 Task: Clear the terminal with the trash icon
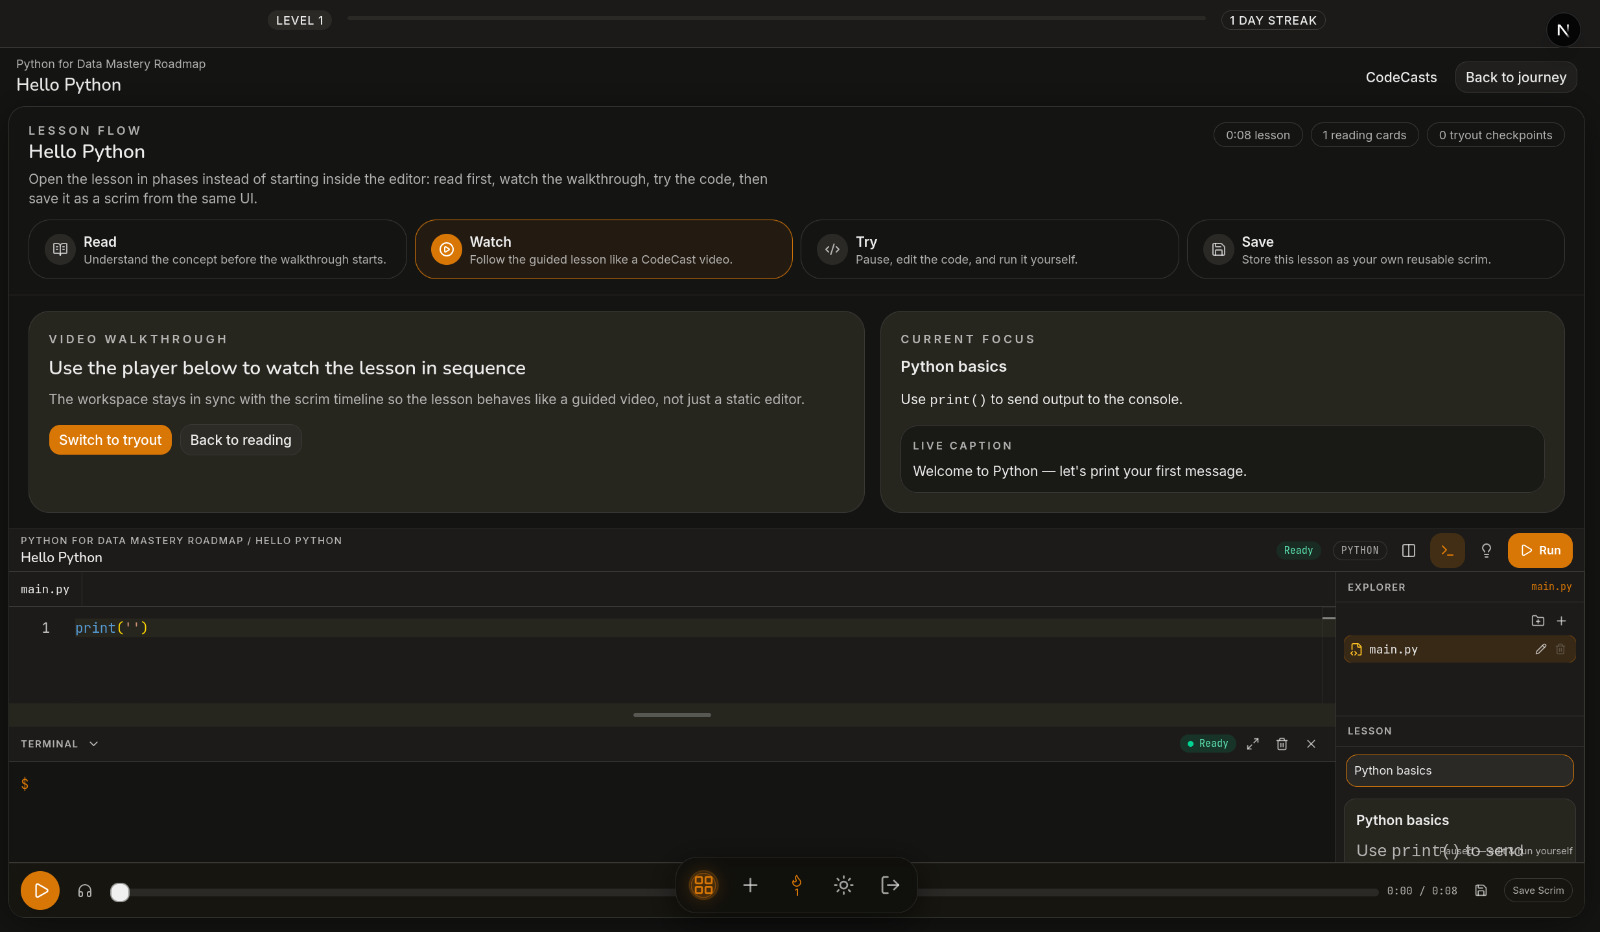pyautogui.click(x=1282, y=744)
